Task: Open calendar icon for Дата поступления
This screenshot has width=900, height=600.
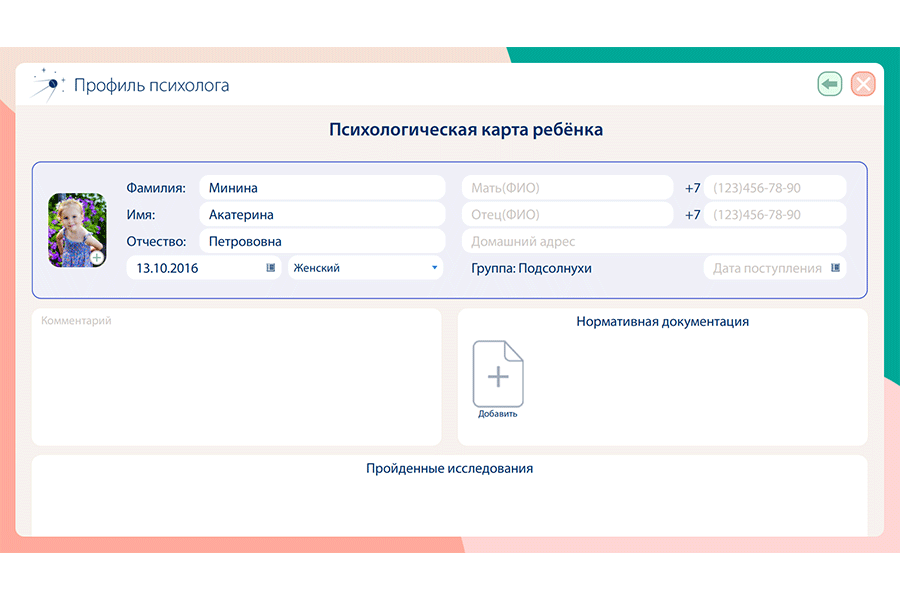Action: 836,268
